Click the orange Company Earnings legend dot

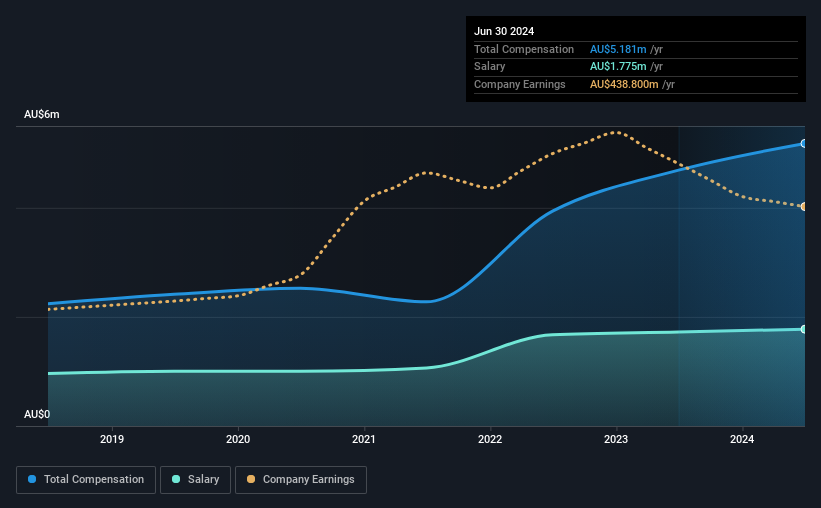coord(251,479)
